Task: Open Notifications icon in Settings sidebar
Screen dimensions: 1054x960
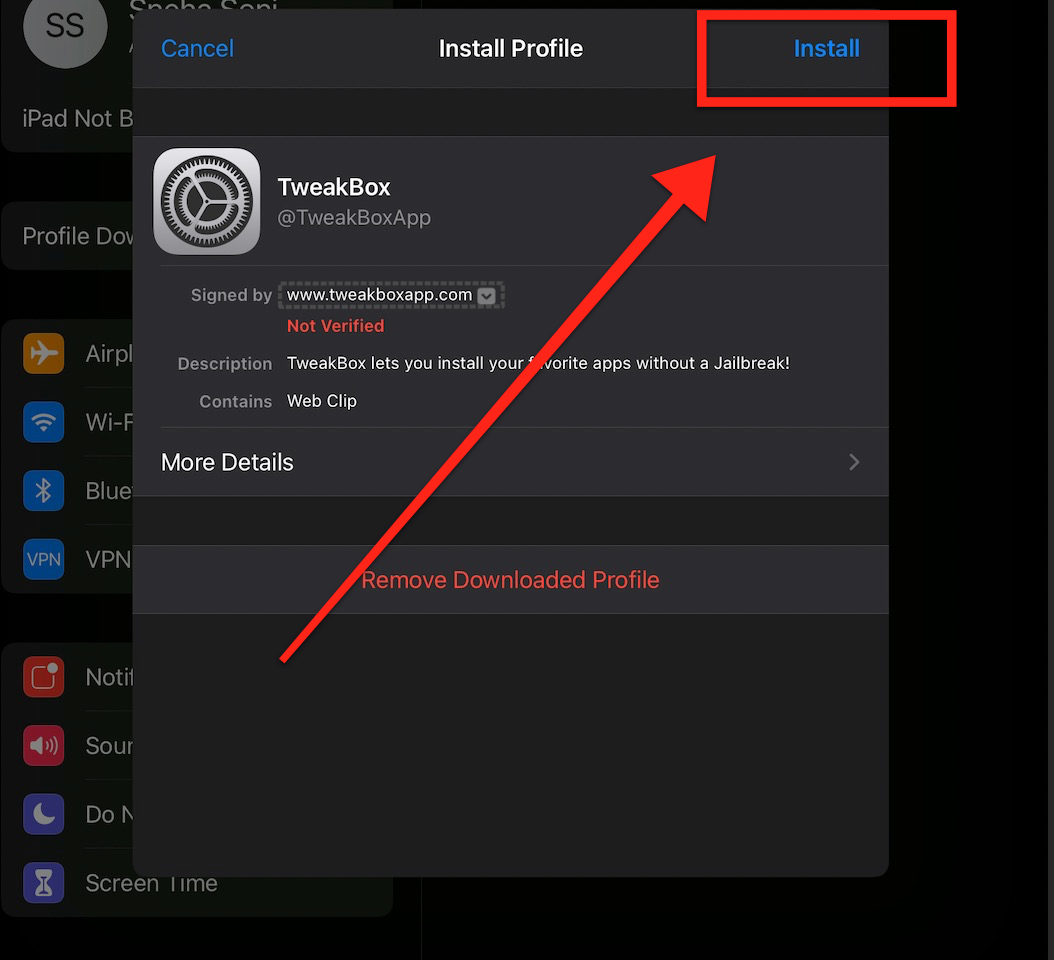Action: [x=44, y=677]
